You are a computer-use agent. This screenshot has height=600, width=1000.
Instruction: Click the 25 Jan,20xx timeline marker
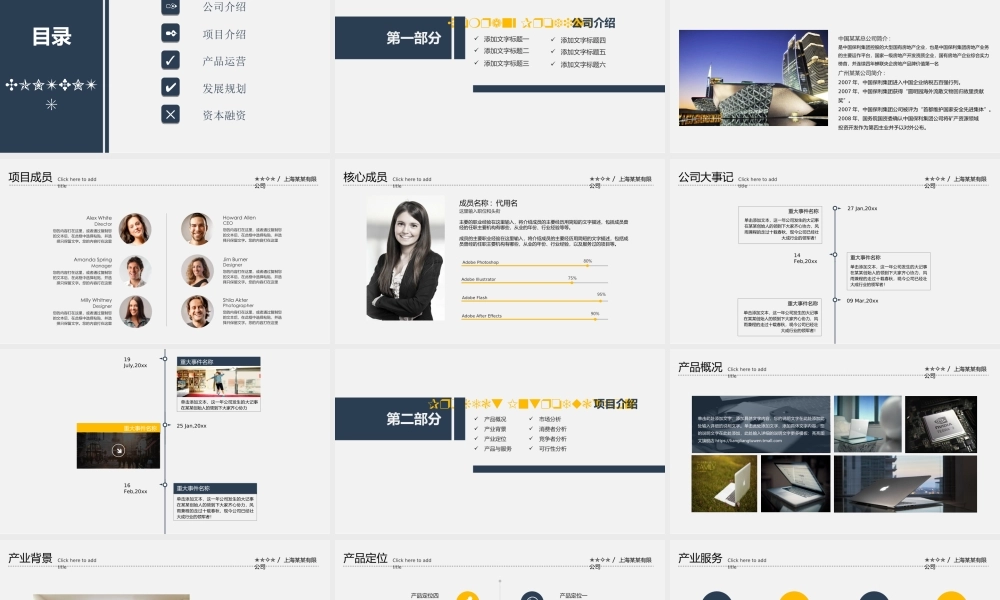pos(165,425)
